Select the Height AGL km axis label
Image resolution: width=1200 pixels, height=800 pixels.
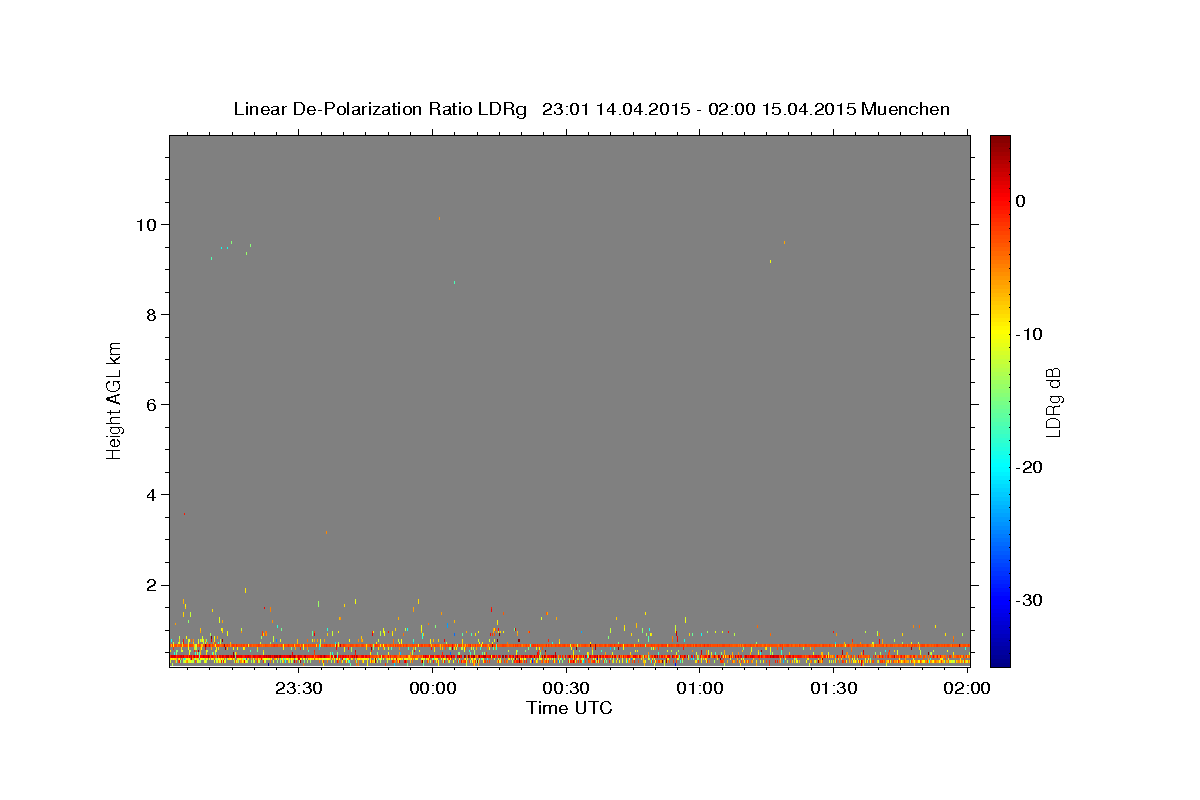[x=115, y=400]
